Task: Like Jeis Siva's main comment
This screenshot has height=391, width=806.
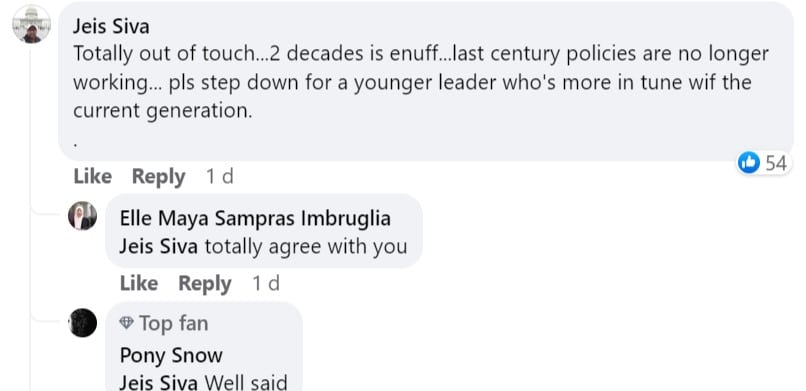Action: click(93, 177)
